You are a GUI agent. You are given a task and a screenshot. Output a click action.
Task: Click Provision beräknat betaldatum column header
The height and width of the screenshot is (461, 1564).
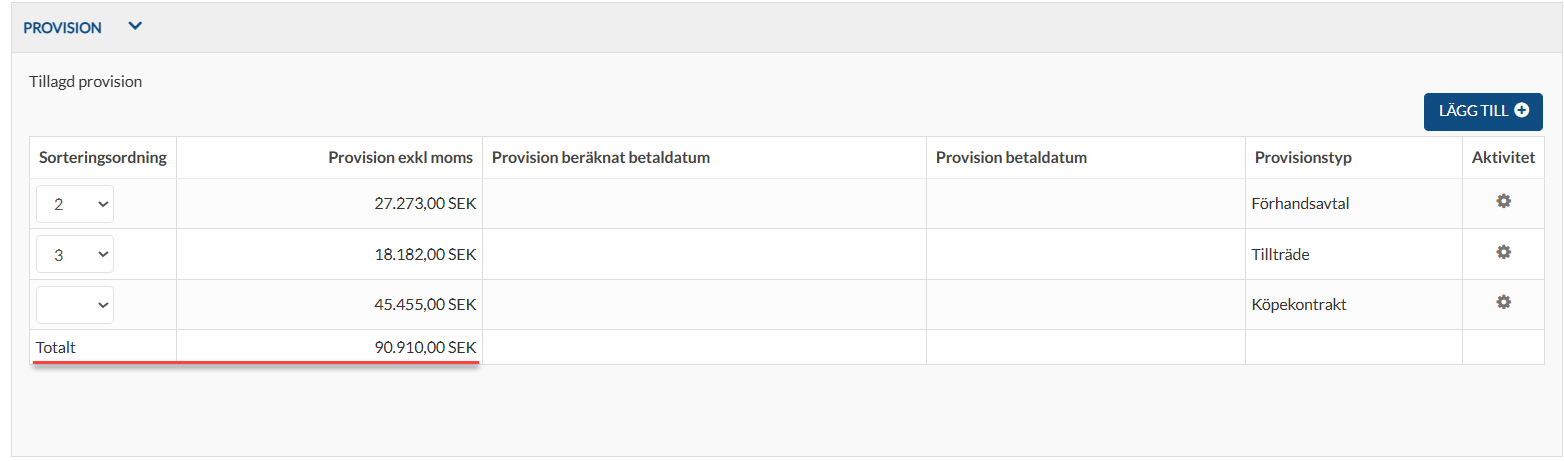point(601,158)
